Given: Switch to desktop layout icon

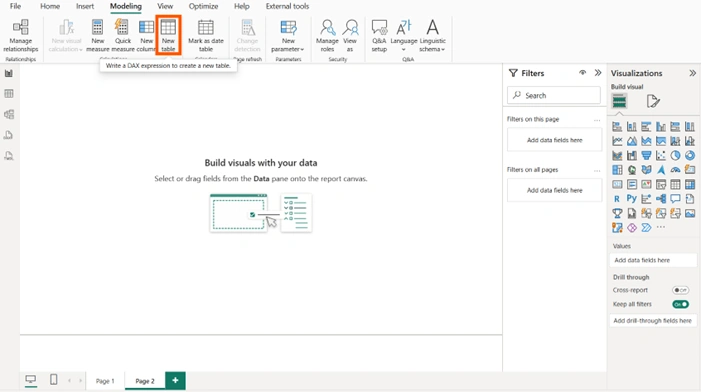Looking at the screenshot, I should pyautogui.click(x=30, y=380).
